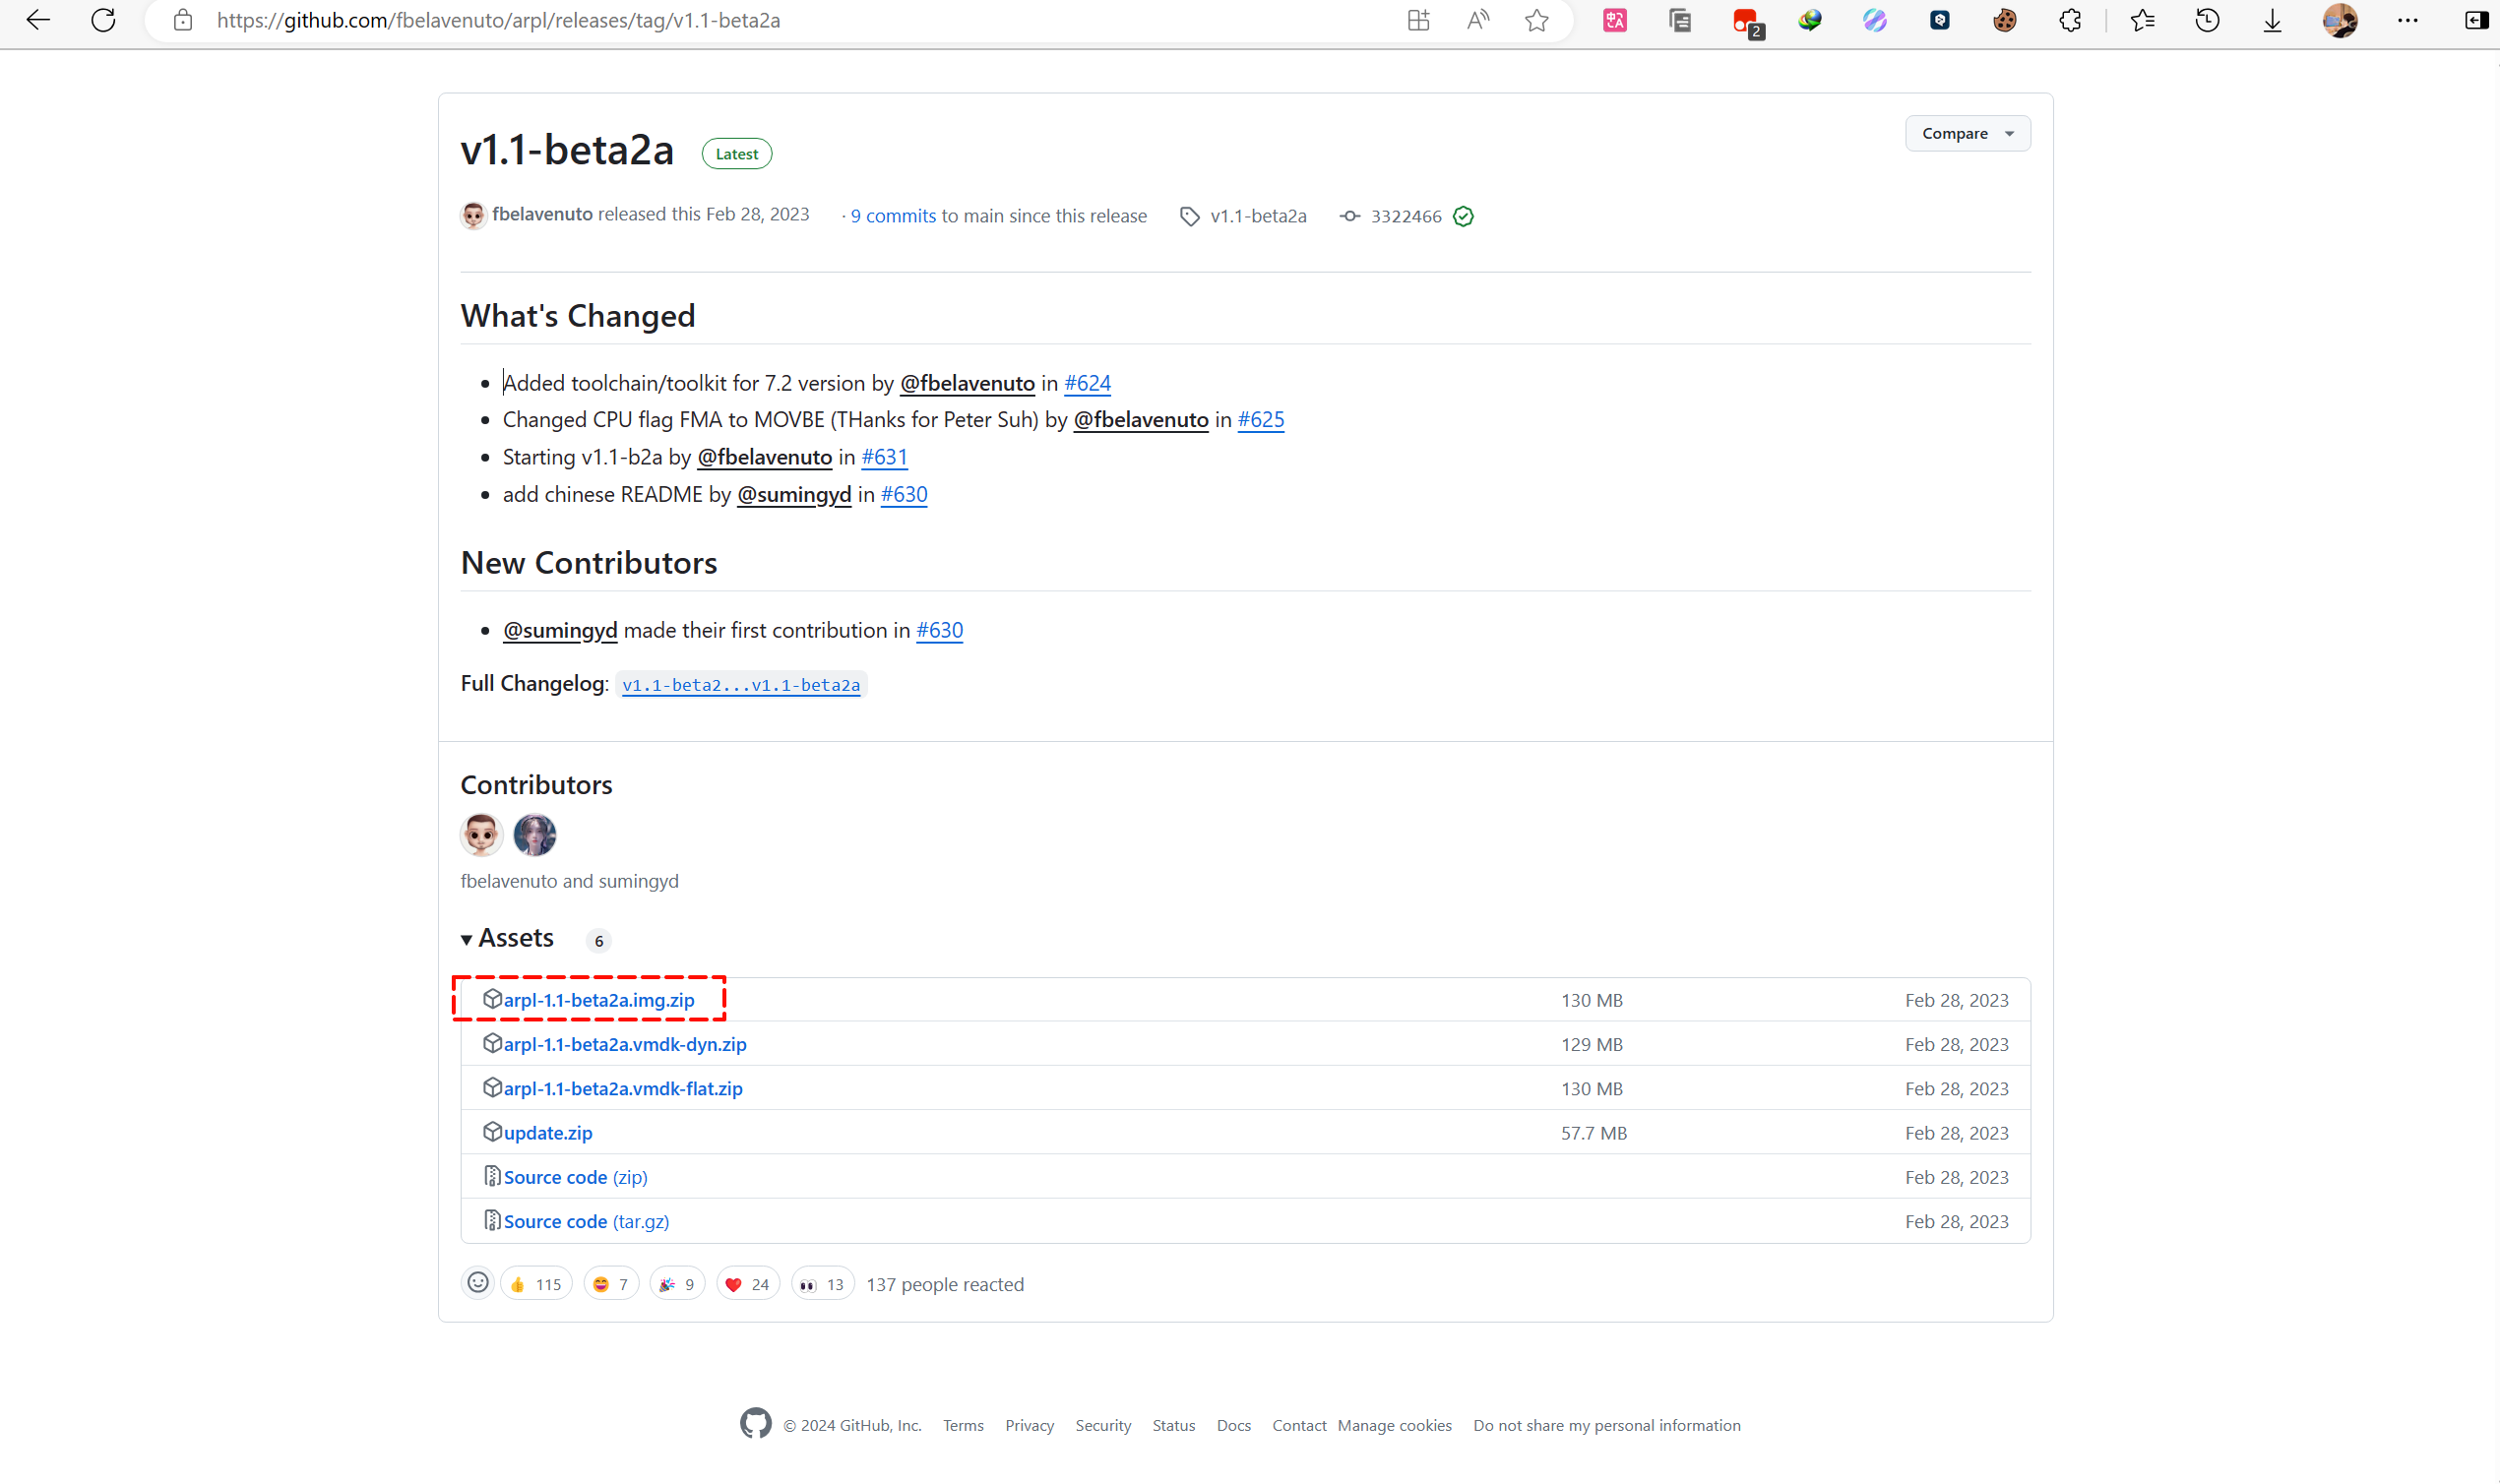Collapse the Assets section triangle
Image resolution: width=2500 pixels, height=1484 pixels.
tap(467, 939)
